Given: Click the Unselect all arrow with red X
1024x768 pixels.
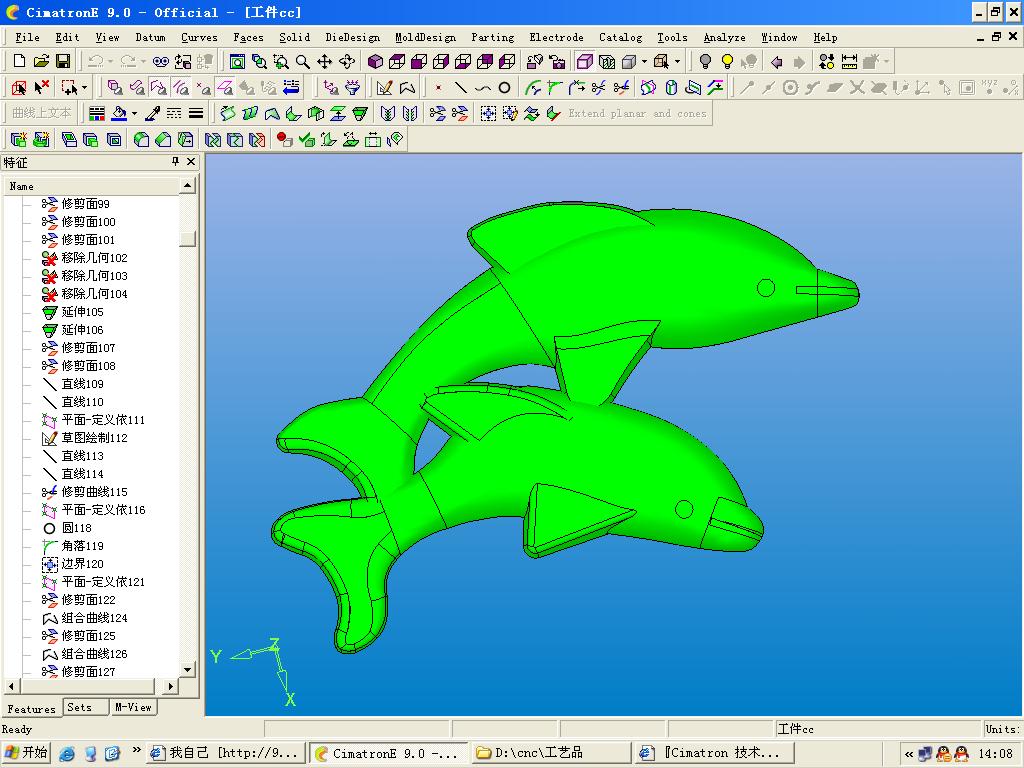Looking at the screenshot, I should coord(42,88).
